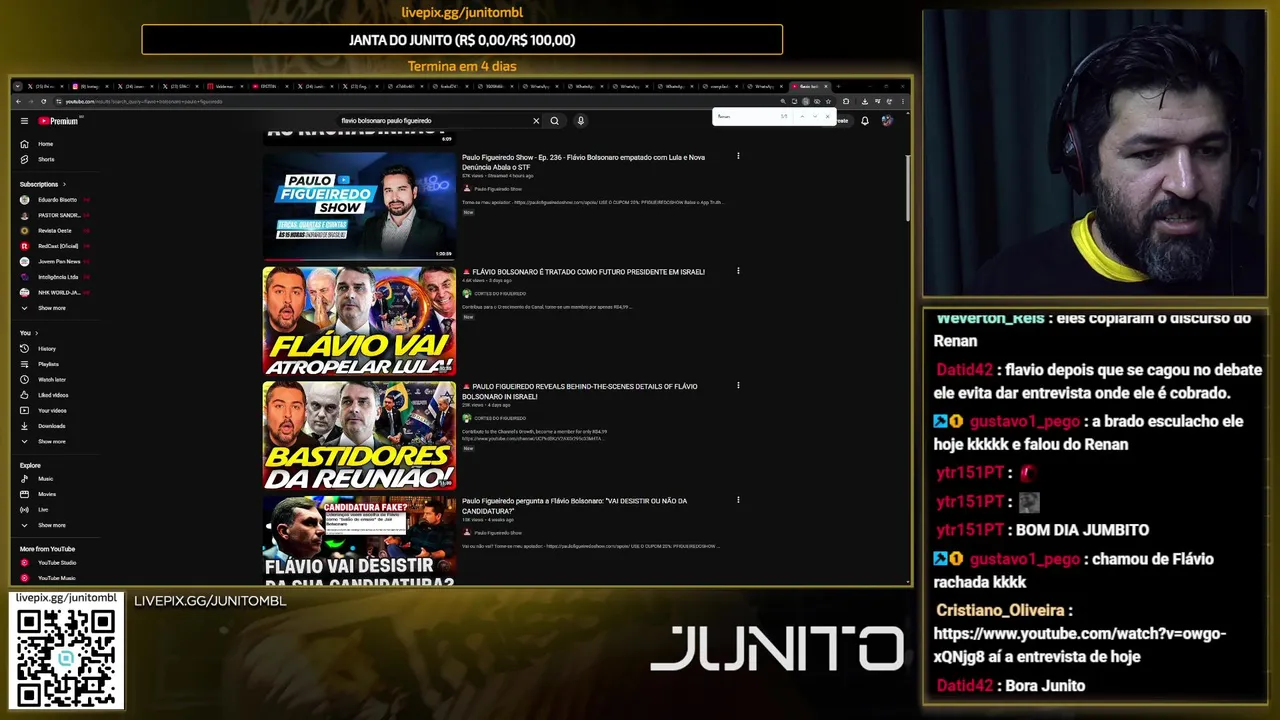Open Watch later list

[44, 380]
